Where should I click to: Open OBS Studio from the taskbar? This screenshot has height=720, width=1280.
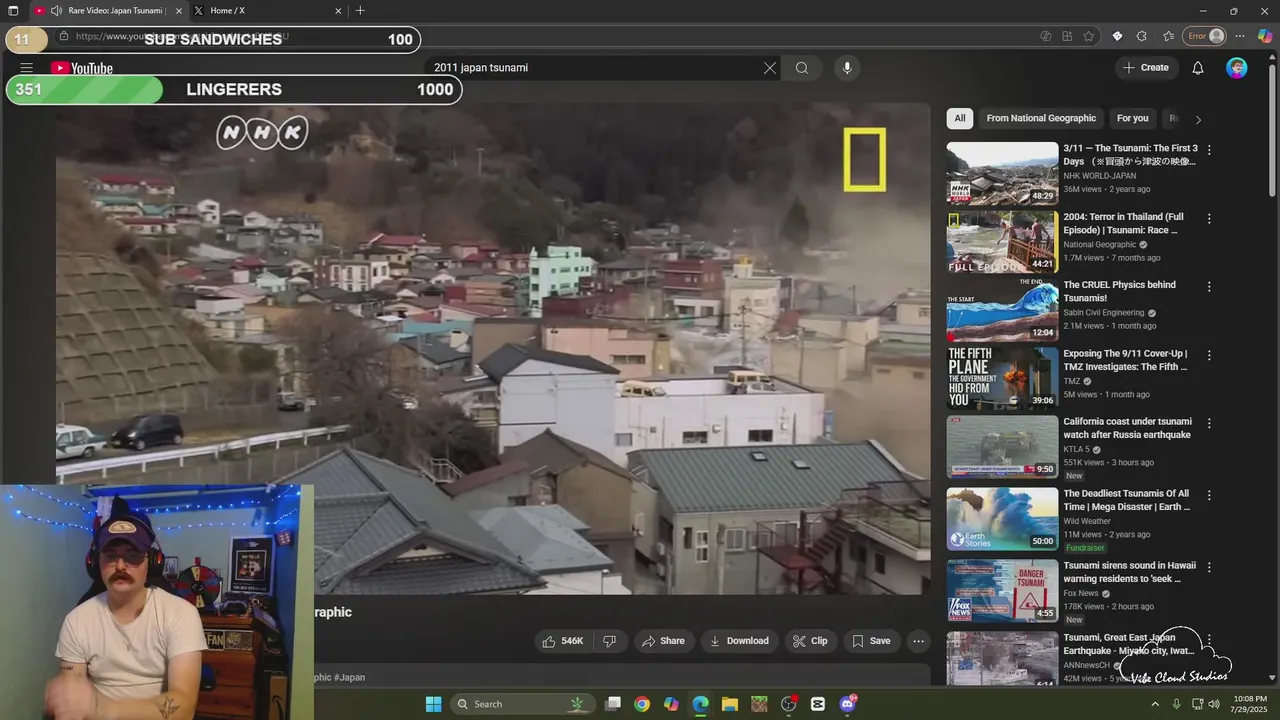click(x=789, y=704)
